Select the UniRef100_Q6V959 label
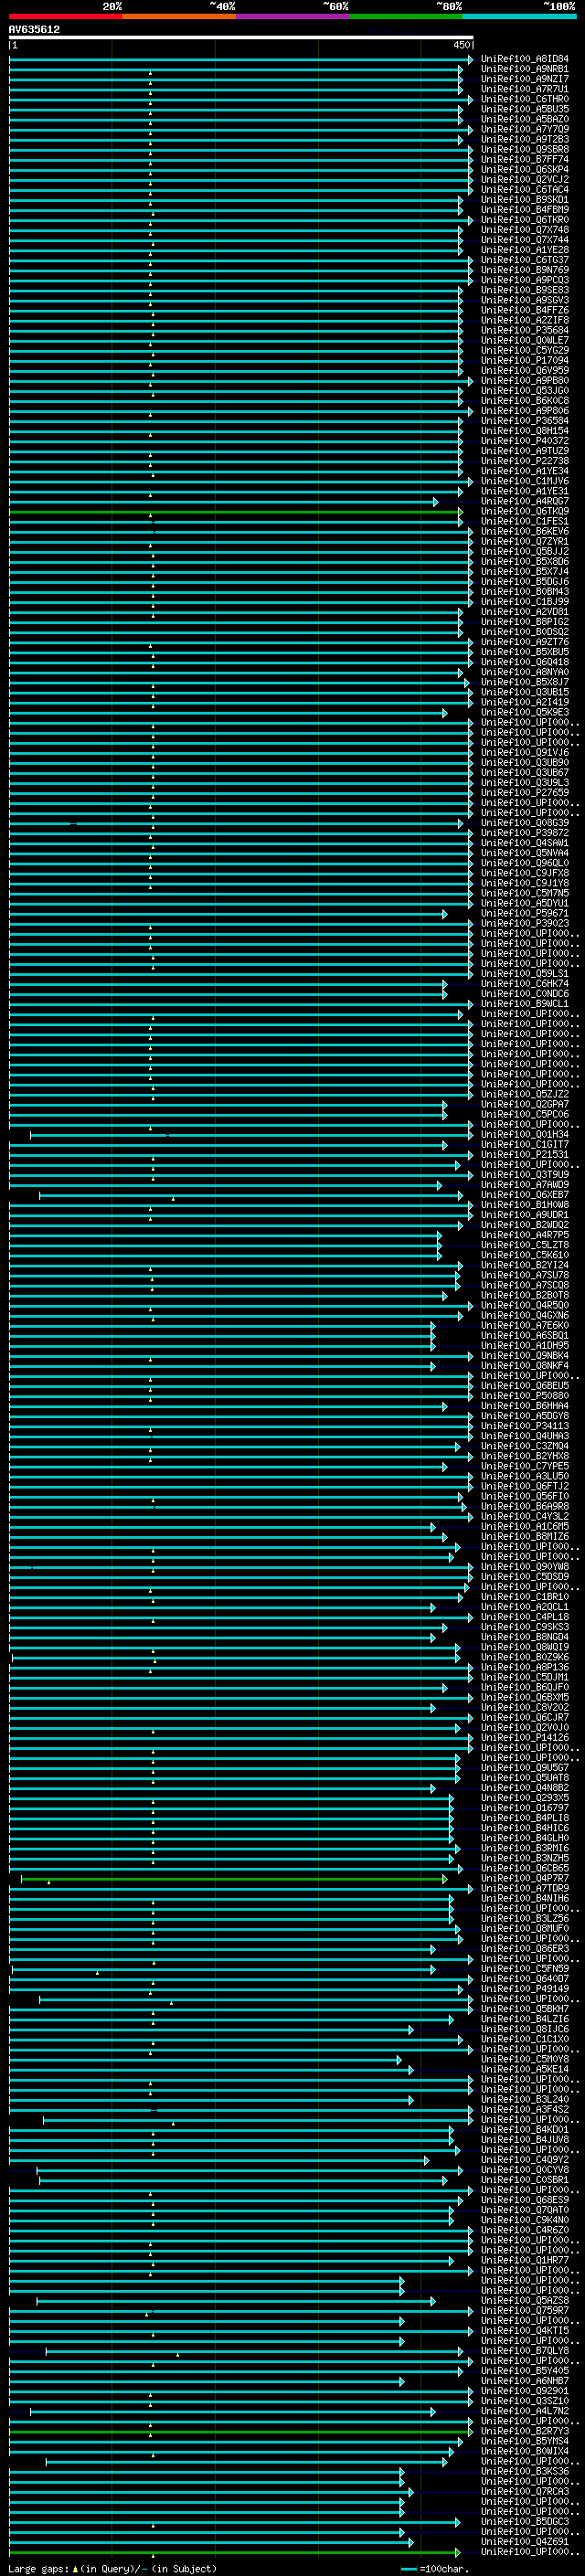The height and width of the screenshot is (2576, 585). click(525, 370)
